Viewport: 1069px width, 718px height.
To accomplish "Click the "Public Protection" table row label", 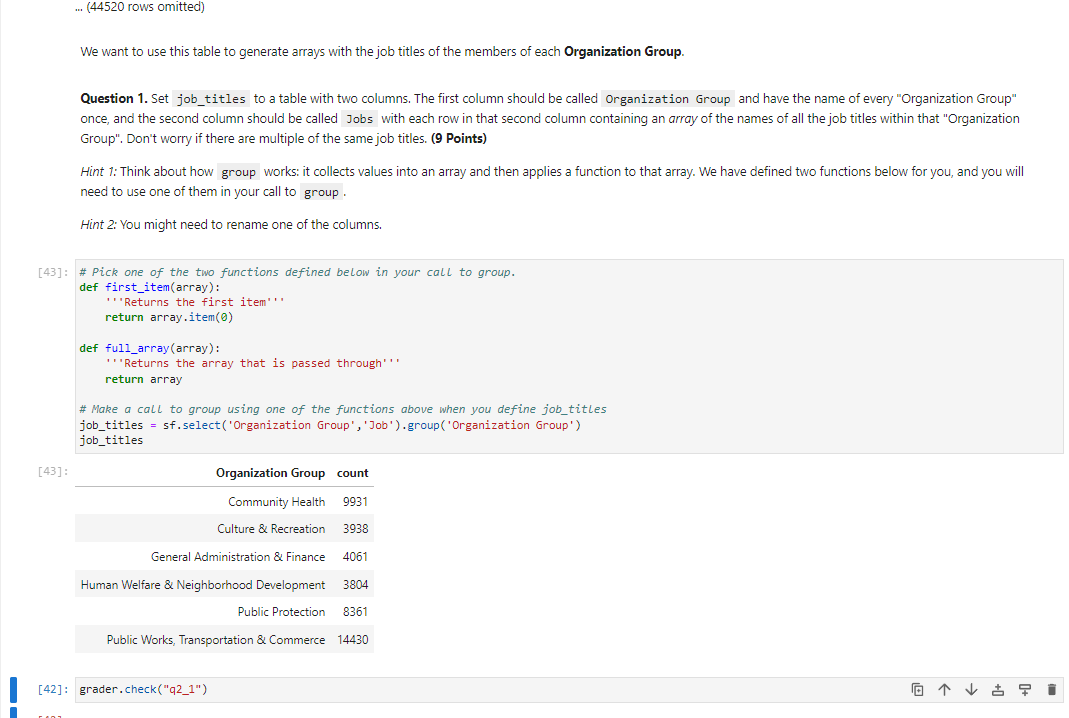I will coord(282,612).
